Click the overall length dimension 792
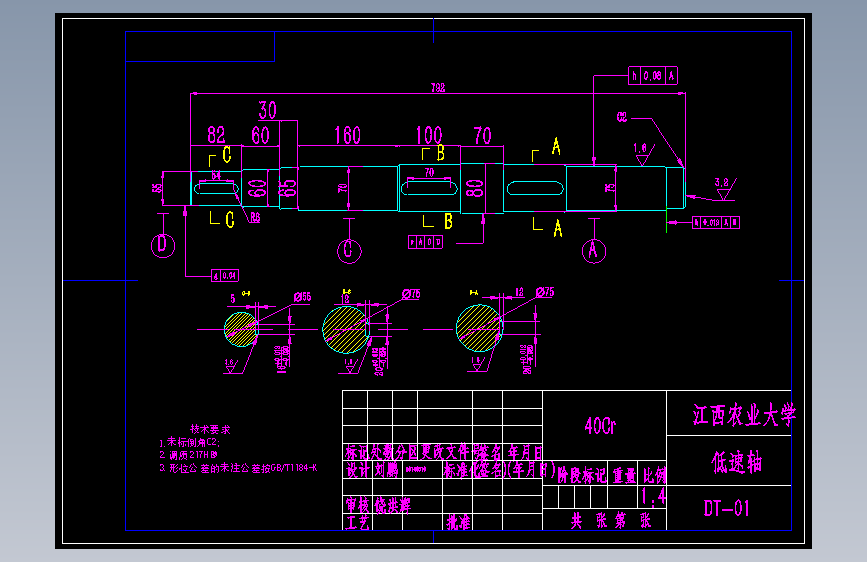The height and width of the screenshot is (562, 867). (x=437, y=87)
